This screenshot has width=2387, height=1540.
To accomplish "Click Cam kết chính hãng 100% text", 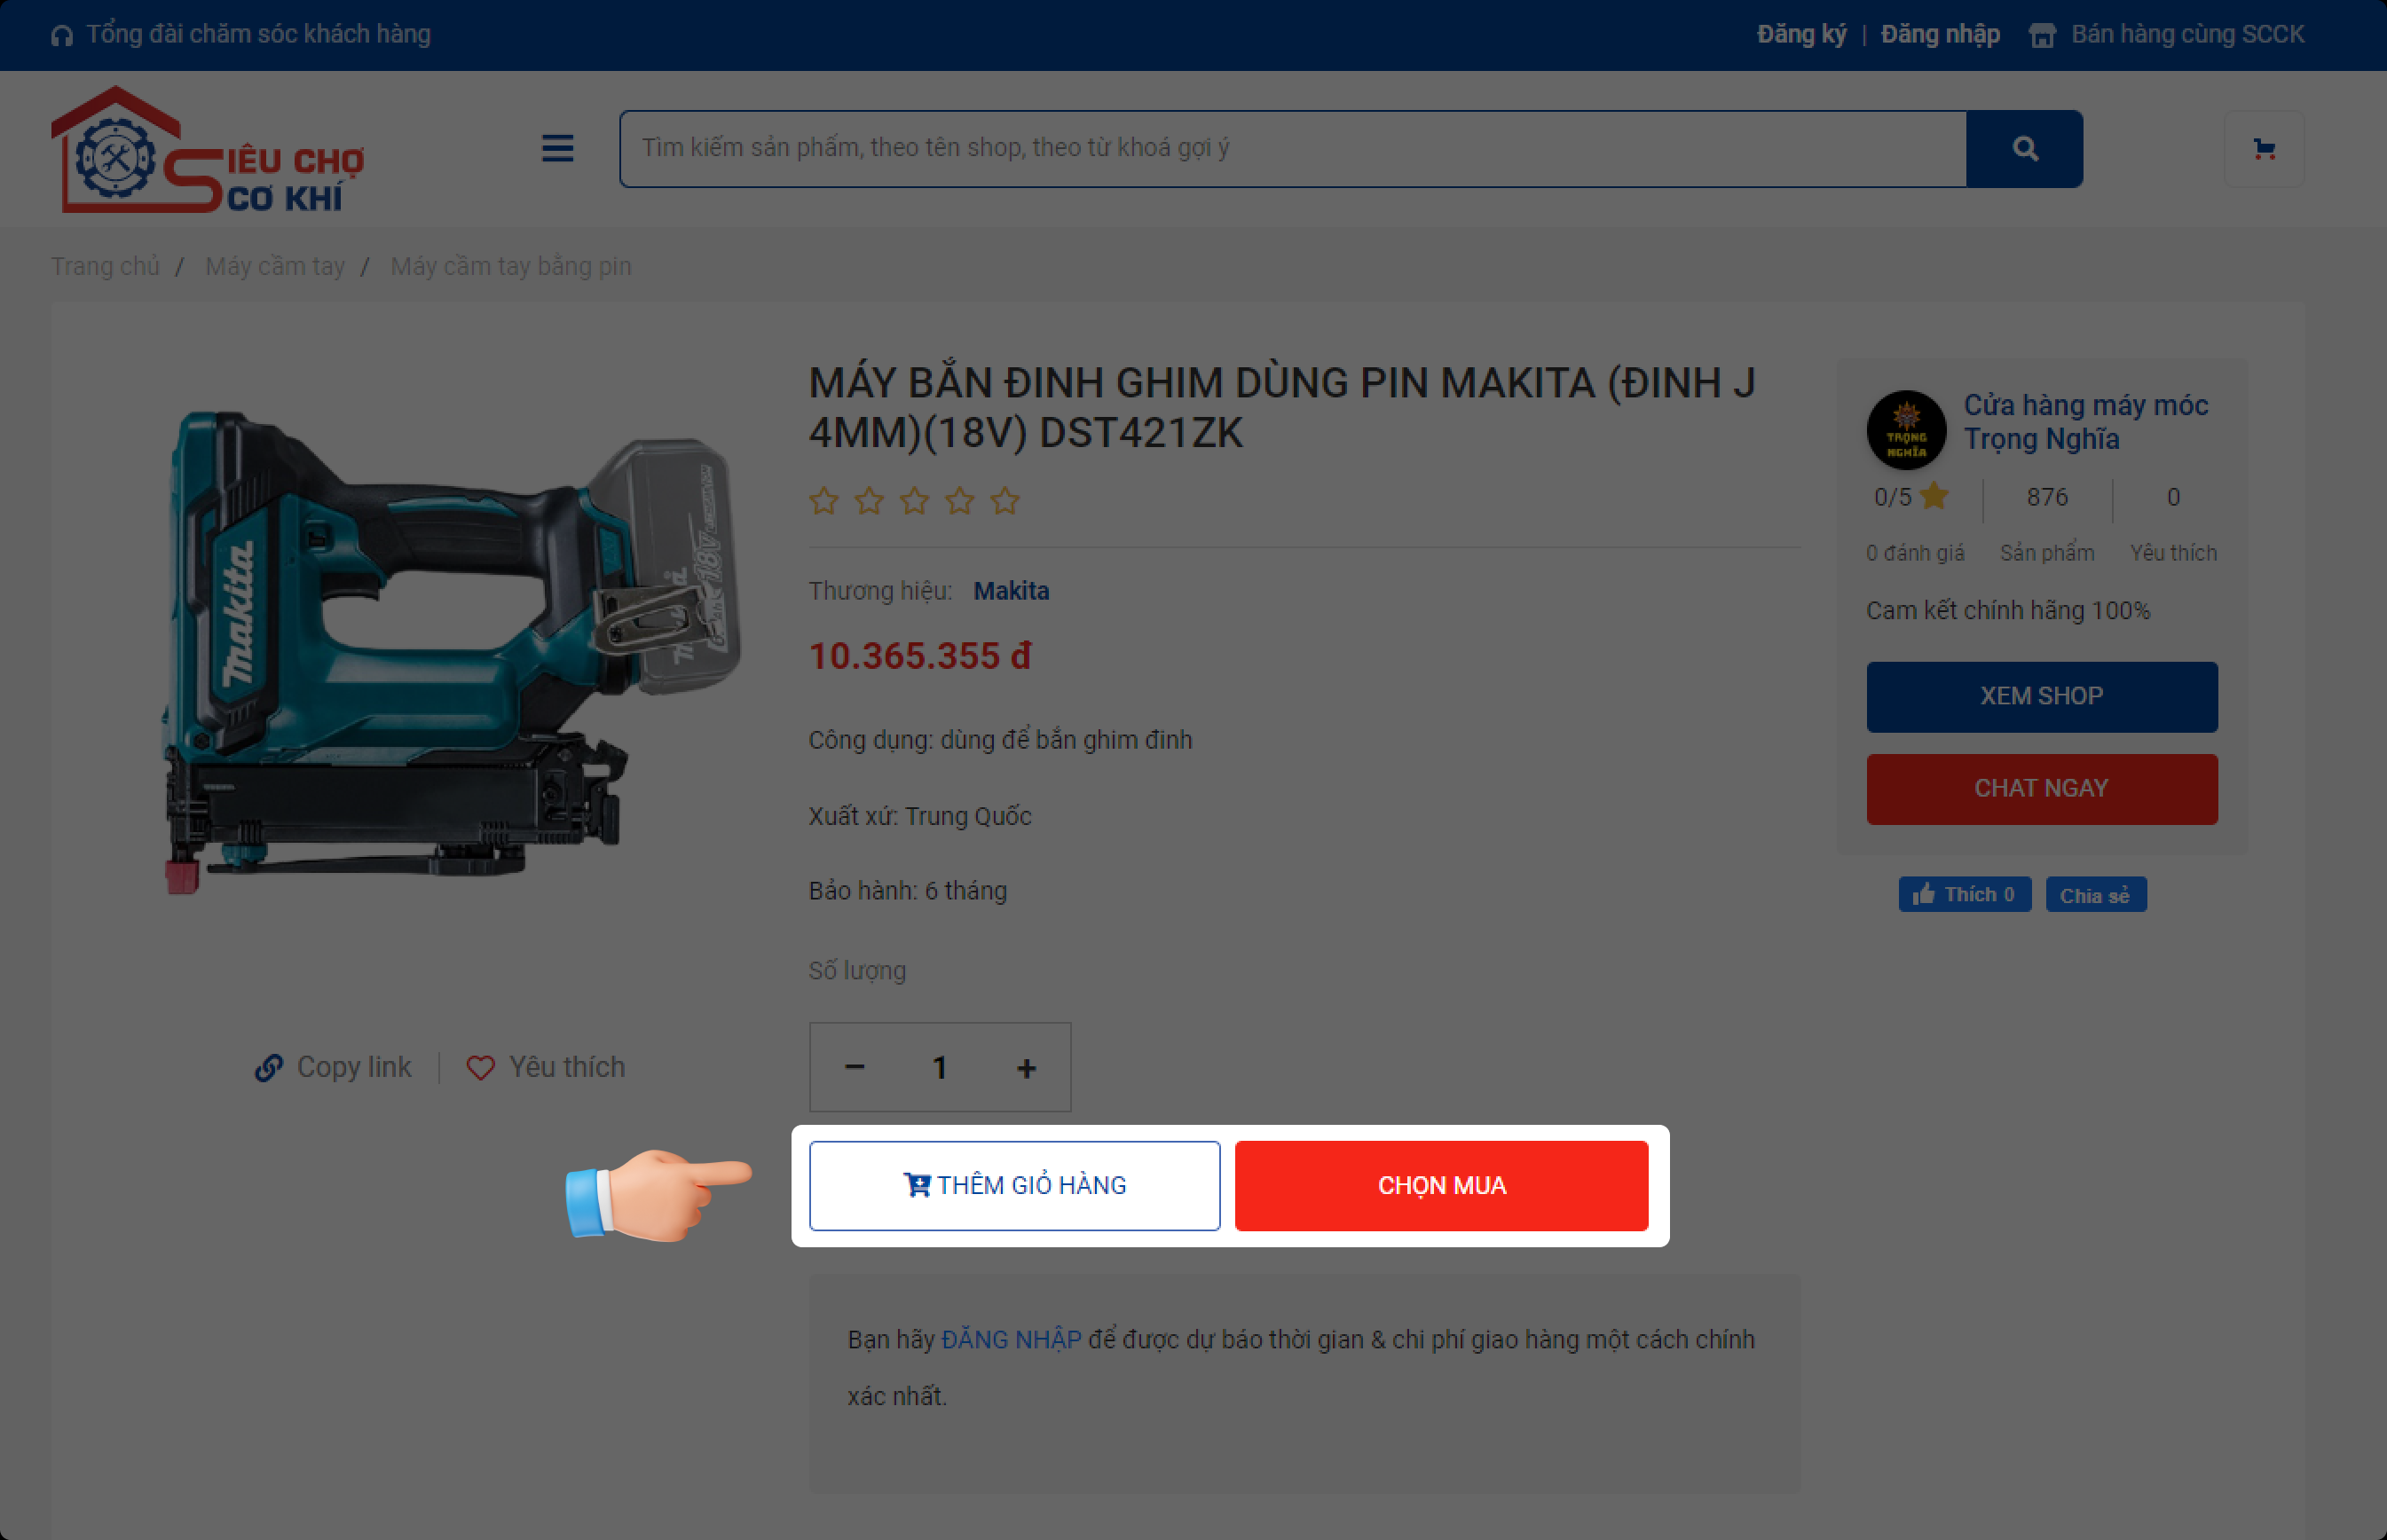I will [x=2007, y=610].
